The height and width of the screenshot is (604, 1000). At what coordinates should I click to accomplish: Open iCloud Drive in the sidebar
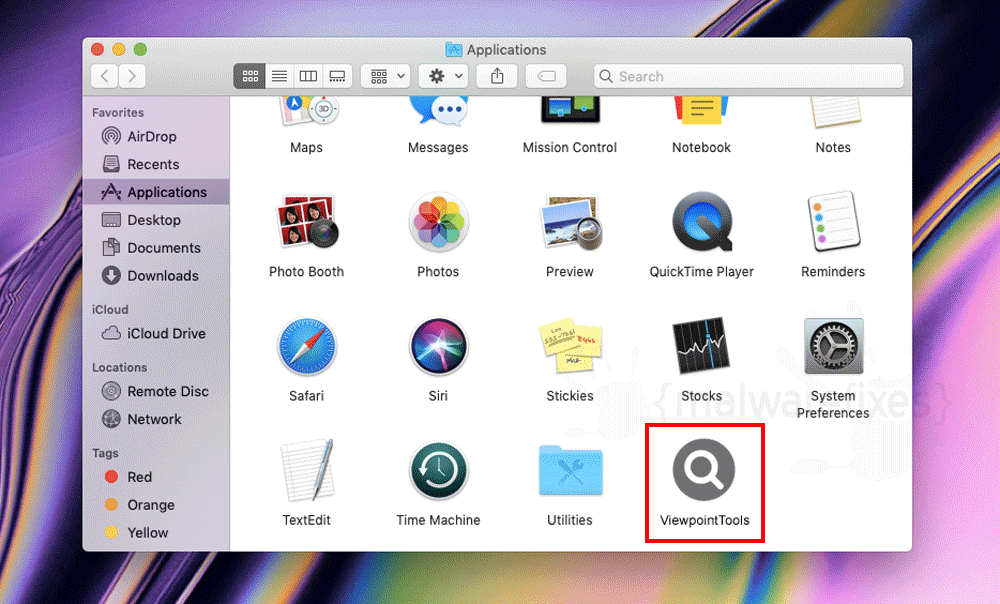pos(156,334)
